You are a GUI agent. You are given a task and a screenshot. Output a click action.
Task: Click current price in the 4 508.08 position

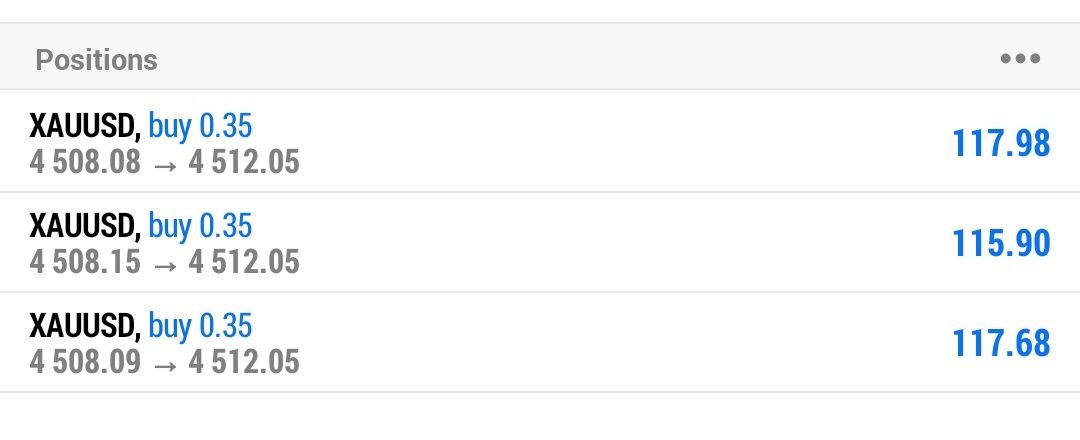pyautogui.click(x=244, y=162)
